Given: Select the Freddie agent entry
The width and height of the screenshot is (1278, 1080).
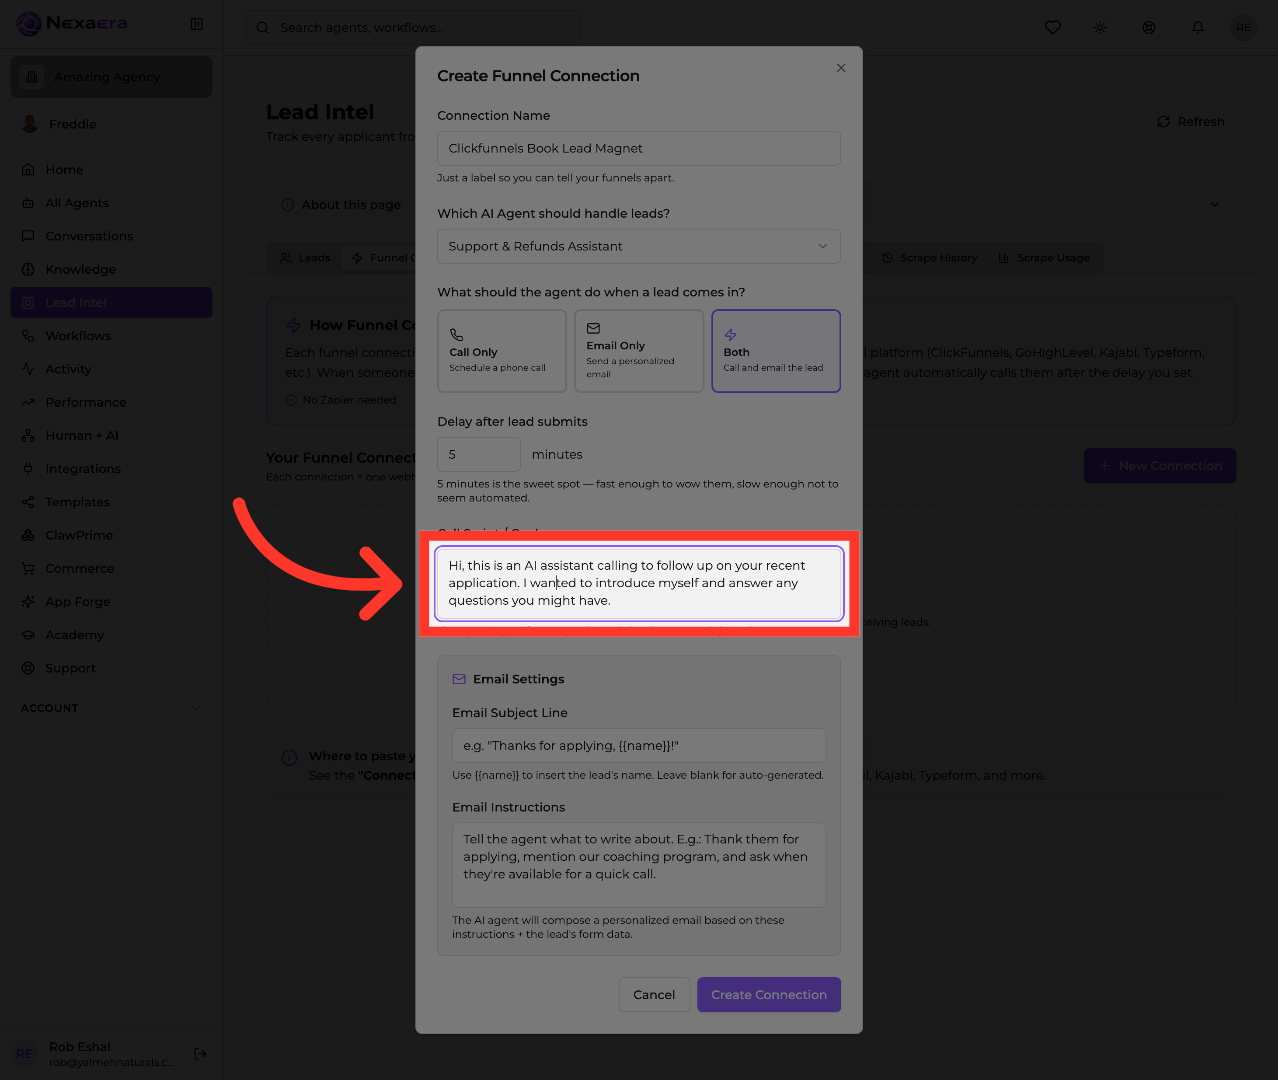Looking at the screenshot, I should (111, 124).
